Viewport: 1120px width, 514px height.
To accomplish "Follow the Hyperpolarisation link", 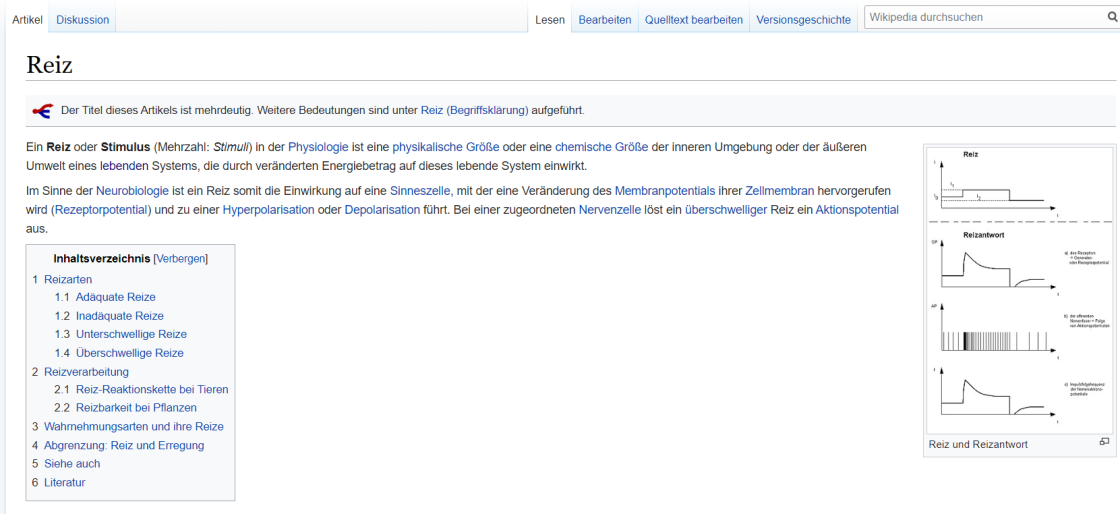I will tap(269, 211).
